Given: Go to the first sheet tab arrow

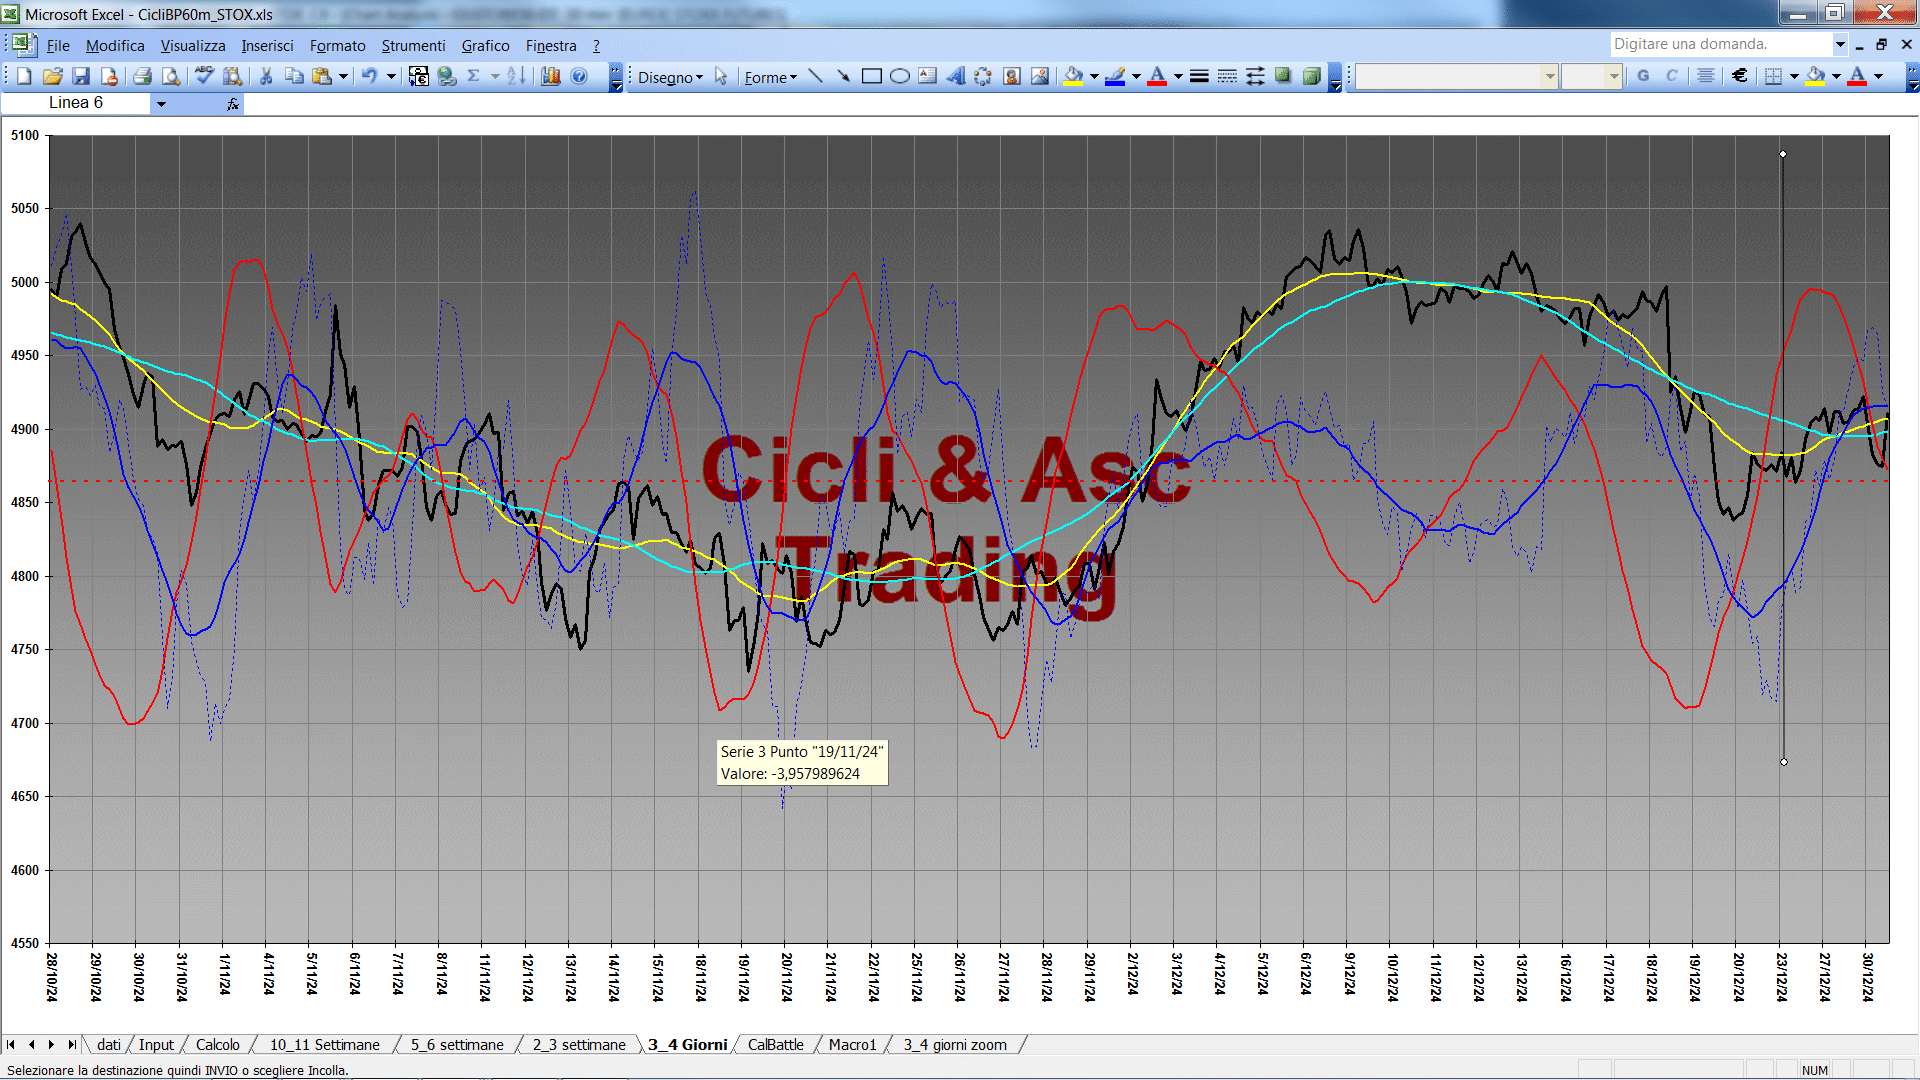Looking at the screenshot, I should coord(11,1045).
